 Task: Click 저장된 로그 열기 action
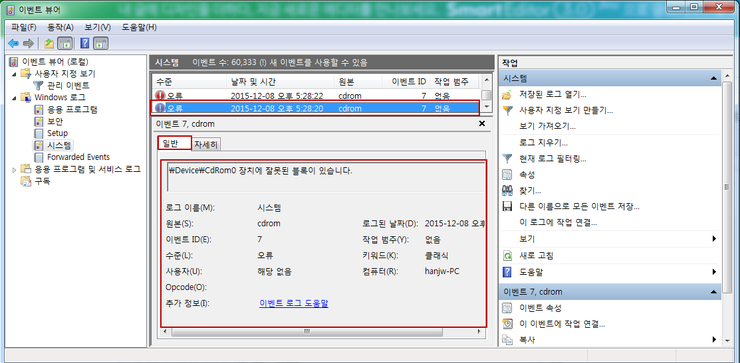[553, 95]
